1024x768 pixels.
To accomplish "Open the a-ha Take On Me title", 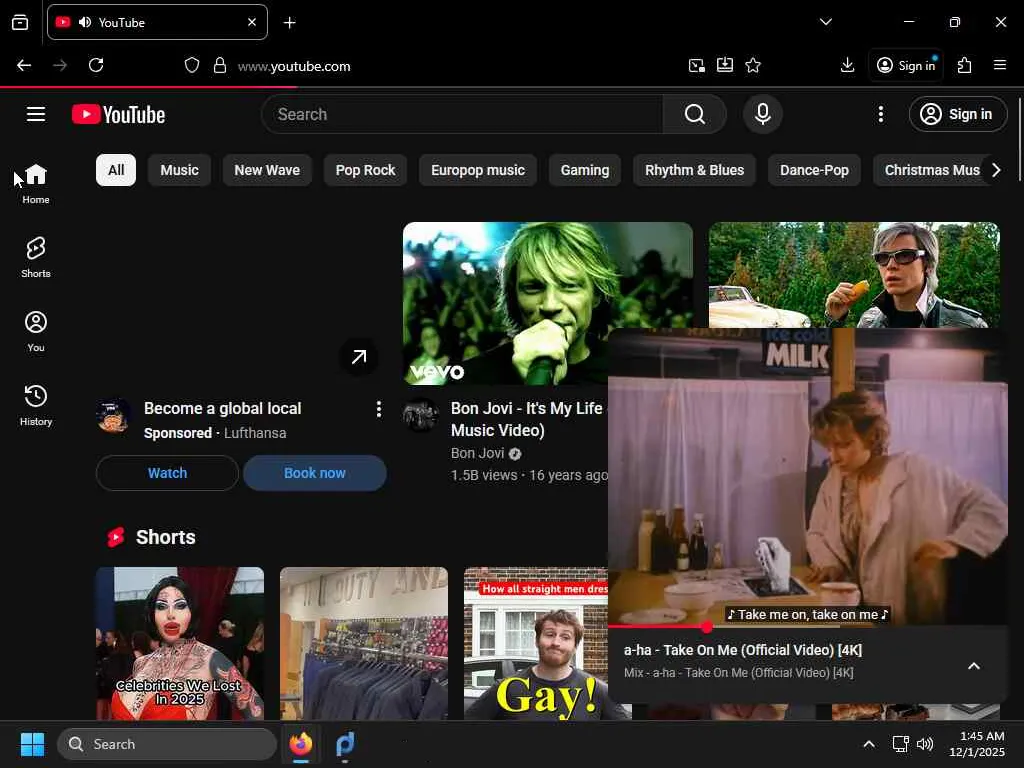I will [x=743, y=650].
